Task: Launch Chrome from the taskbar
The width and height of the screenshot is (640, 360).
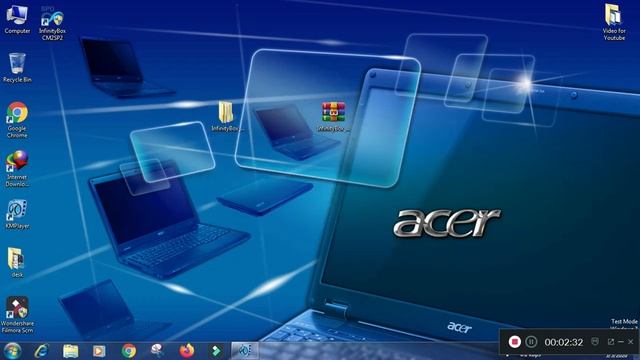Action: pos(129,351)
